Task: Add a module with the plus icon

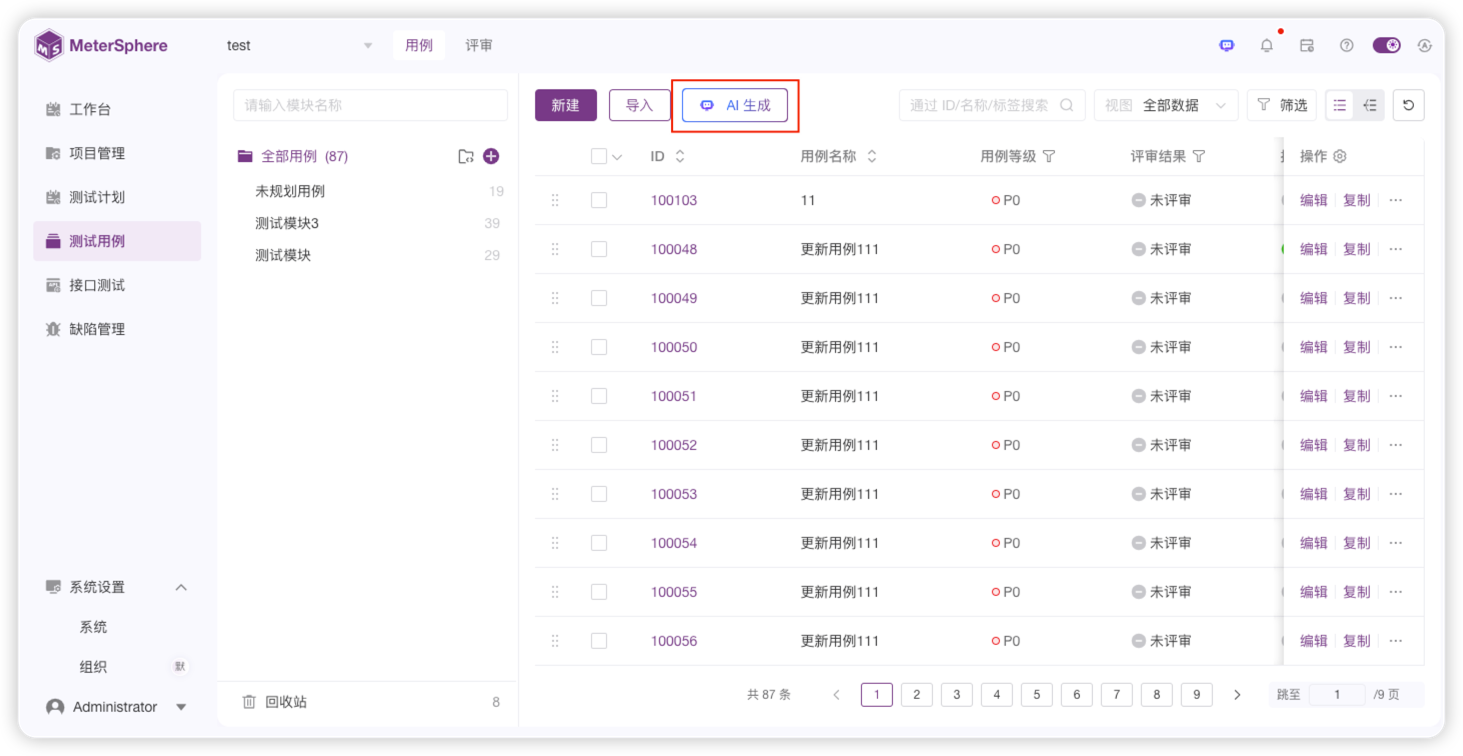Action: [491, 156]
